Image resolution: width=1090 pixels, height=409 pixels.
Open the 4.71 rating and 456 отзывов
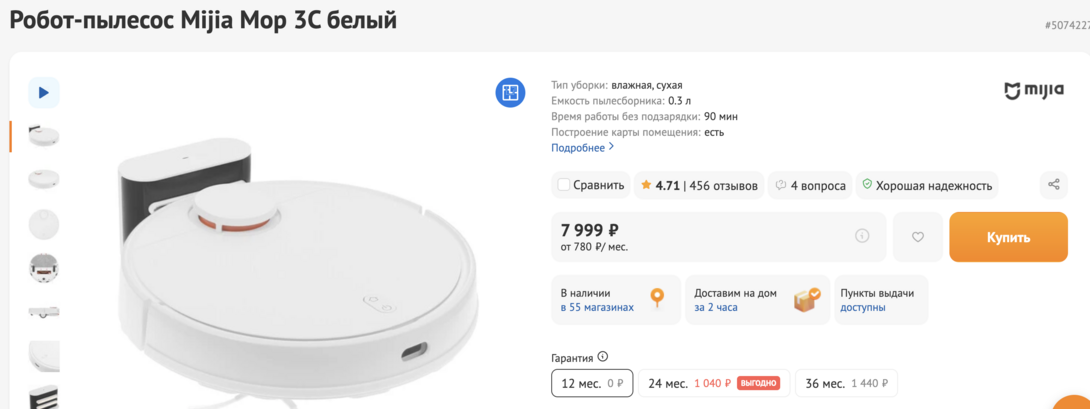(x=698, y=185)
